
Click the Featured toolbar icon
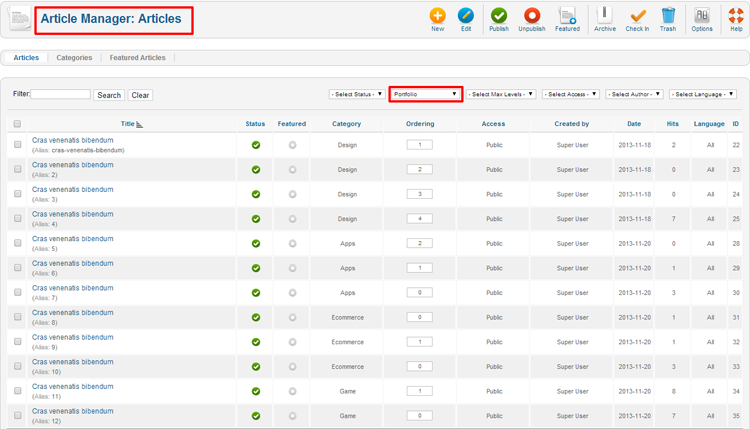pos(567,17)
